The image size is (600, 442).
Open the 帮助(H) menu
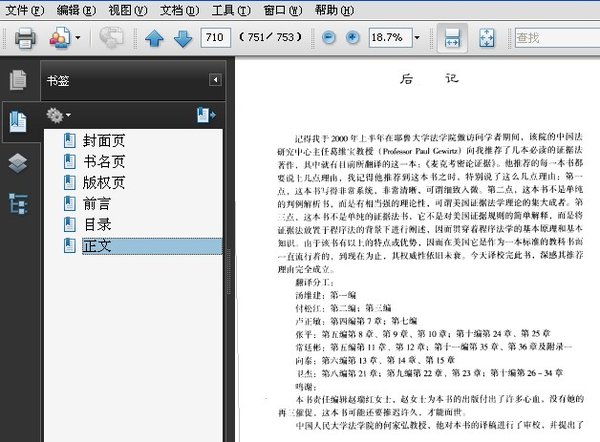coord(334,10)
